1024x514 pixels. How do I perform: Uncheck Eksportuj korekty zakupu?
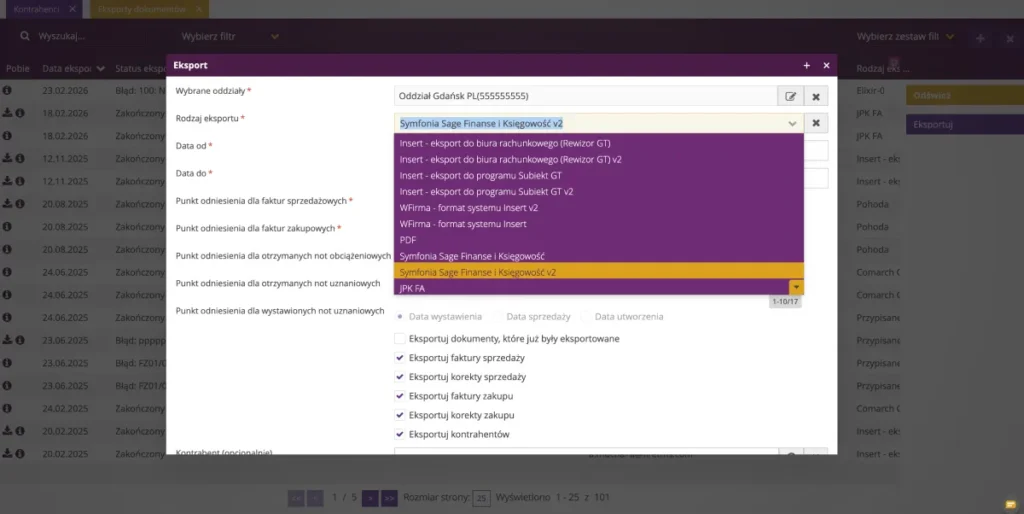(400, 415)
